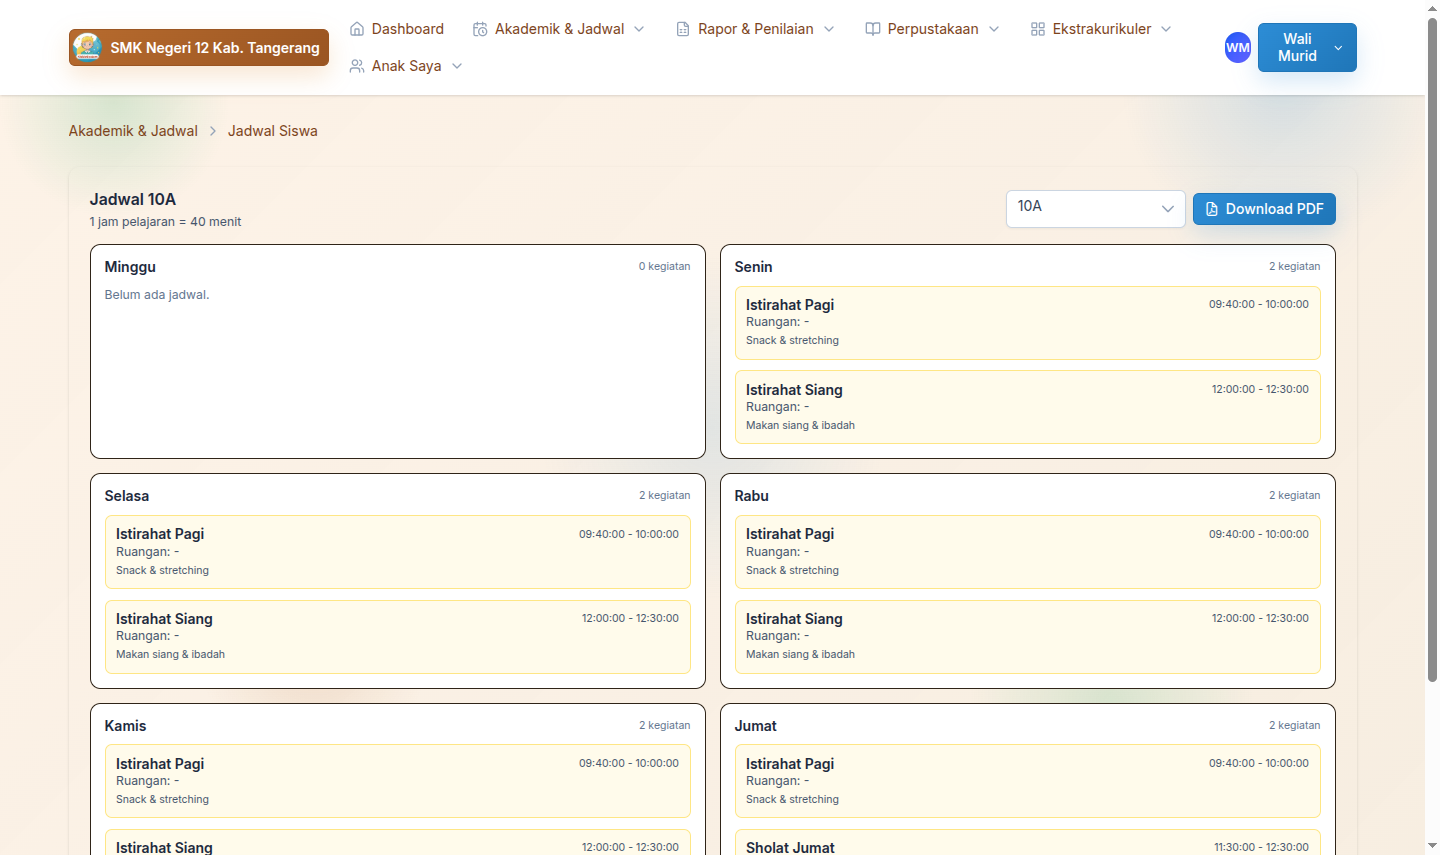Click the Perpustakaan book icon
1440x855 pixels.
tap(873, 29)
